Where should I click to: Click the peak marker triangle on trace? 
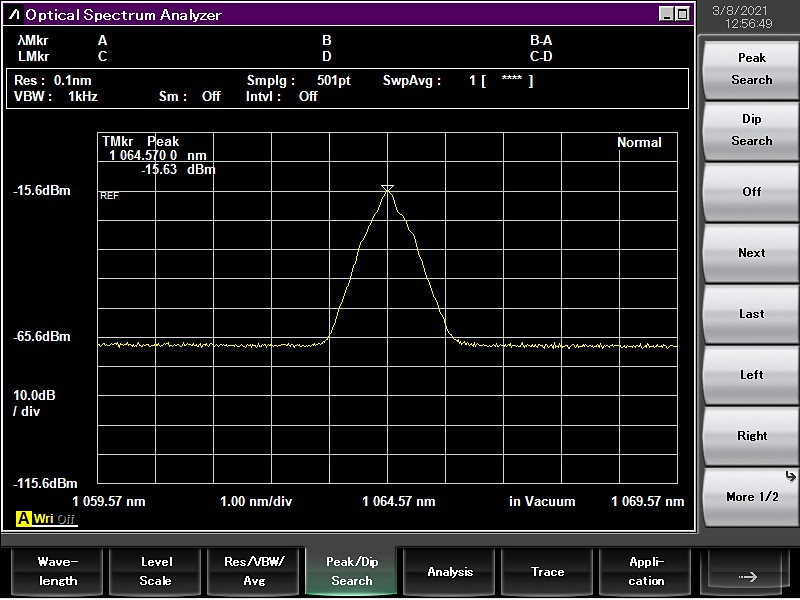388,189
